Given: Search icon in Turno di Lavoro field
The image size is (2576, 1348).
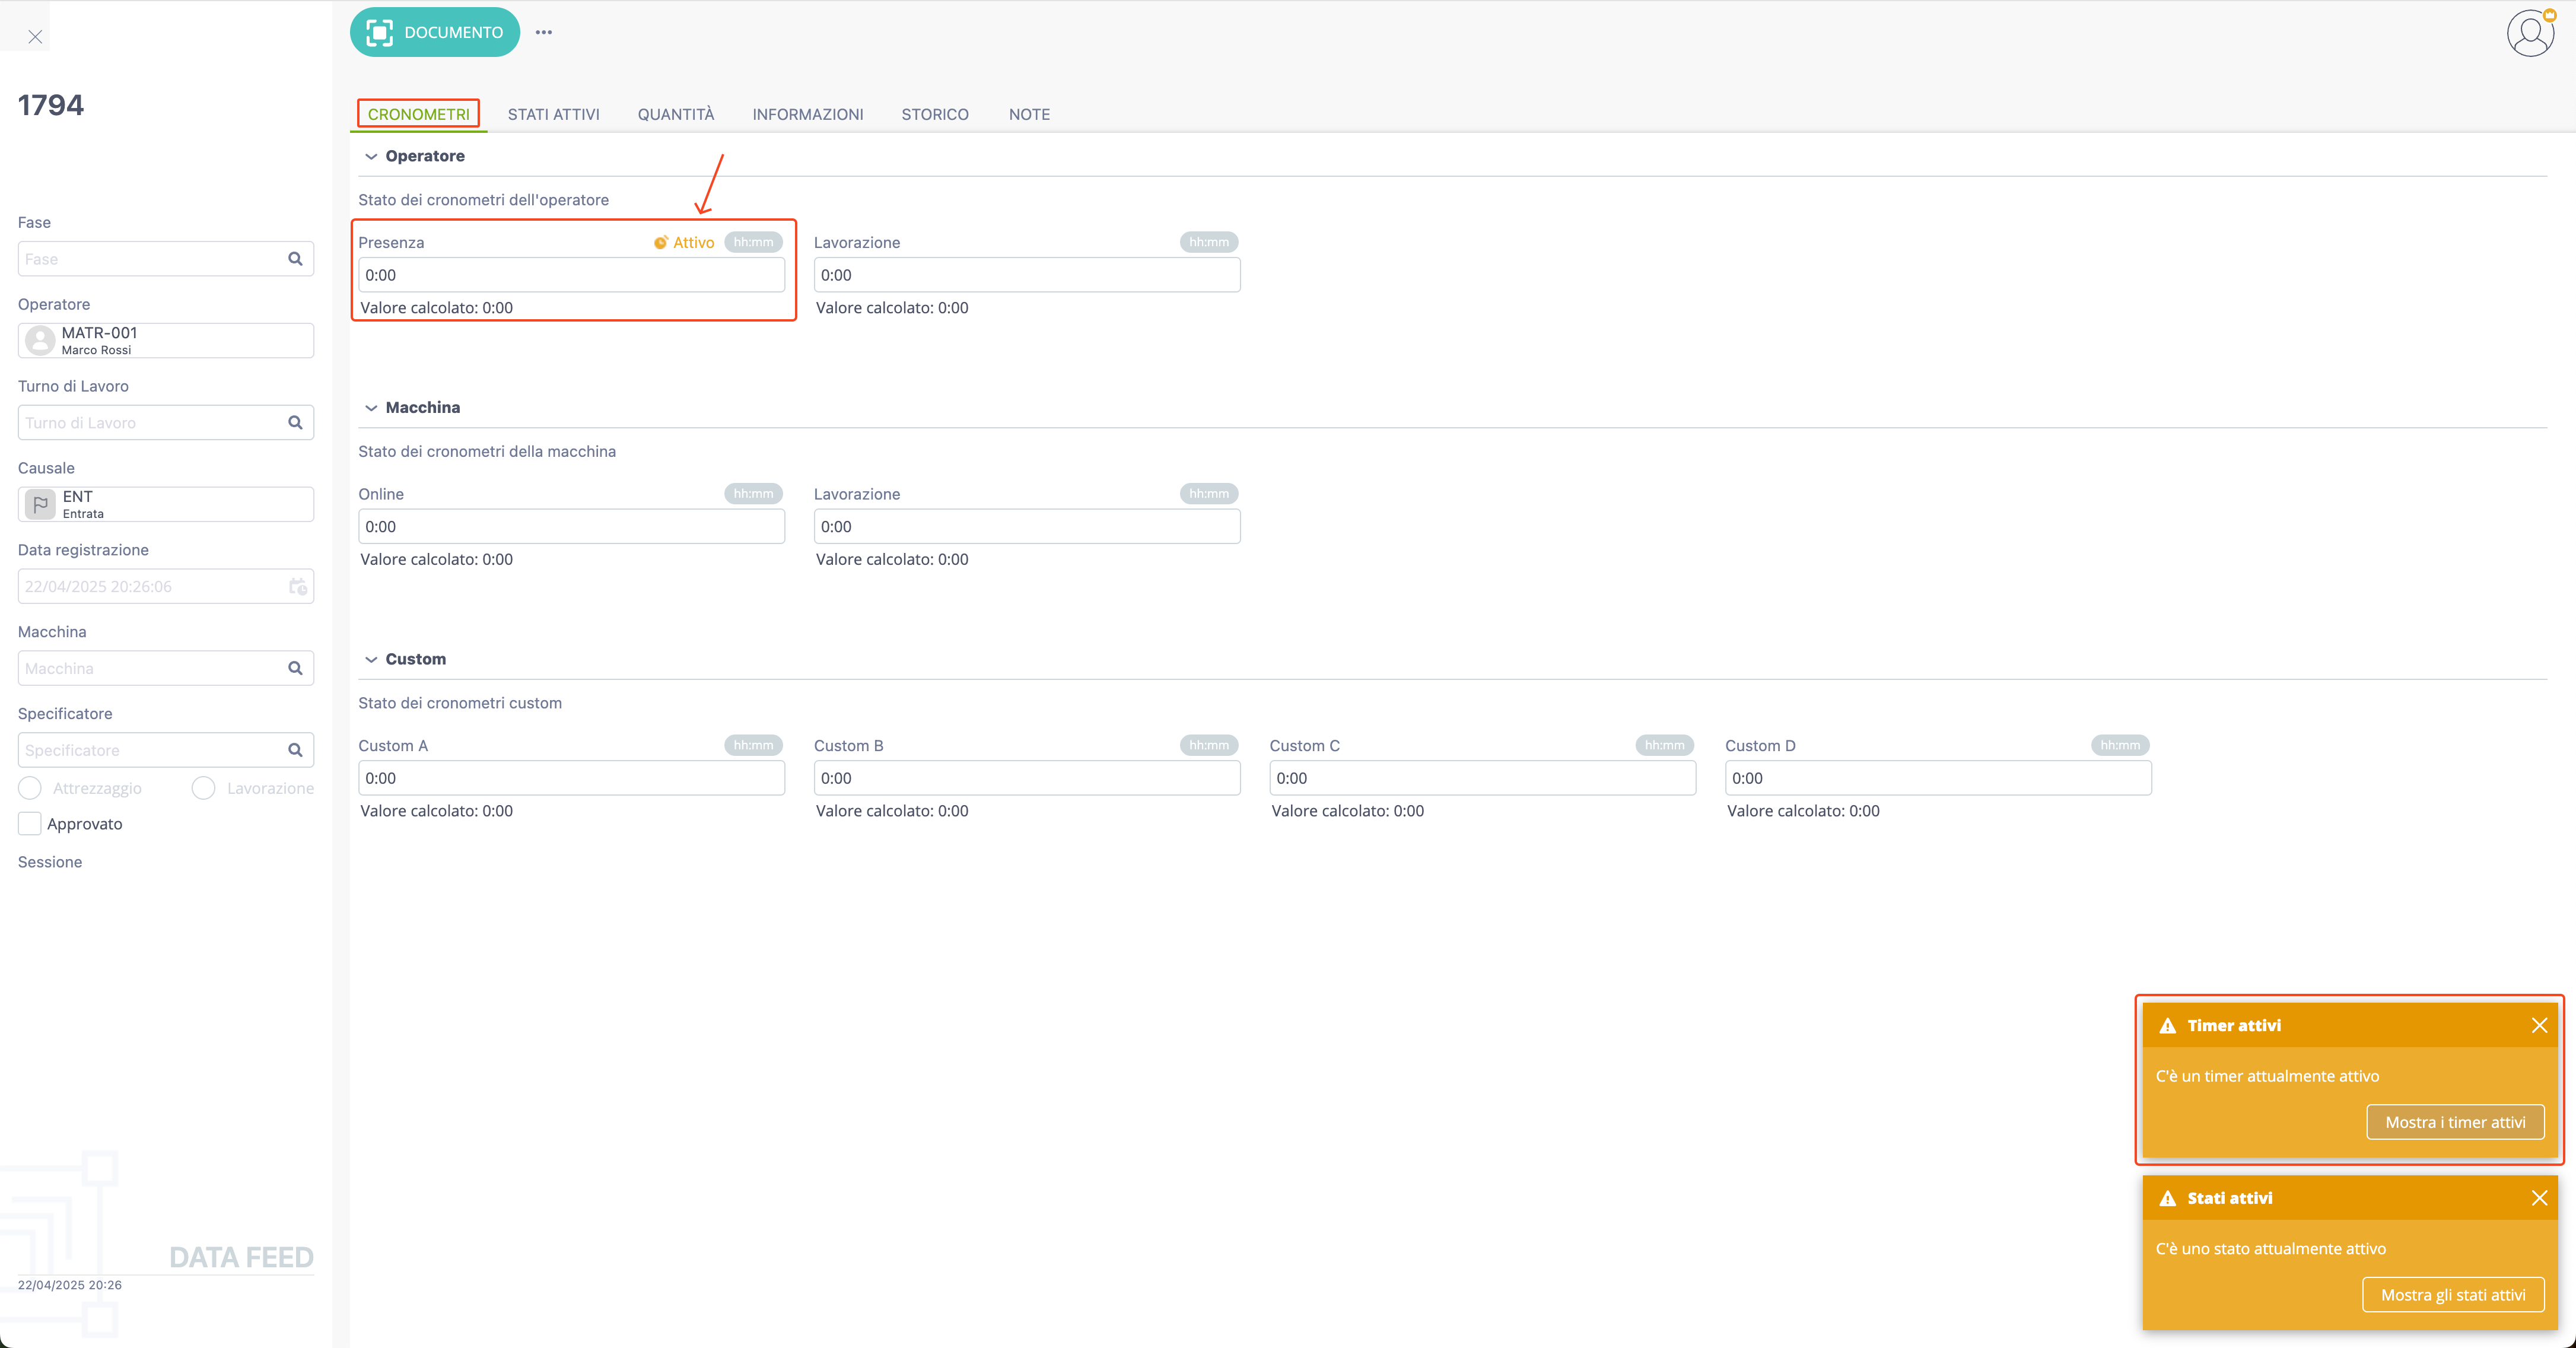Looking at the screenshot, I should (x=295, y=423).
